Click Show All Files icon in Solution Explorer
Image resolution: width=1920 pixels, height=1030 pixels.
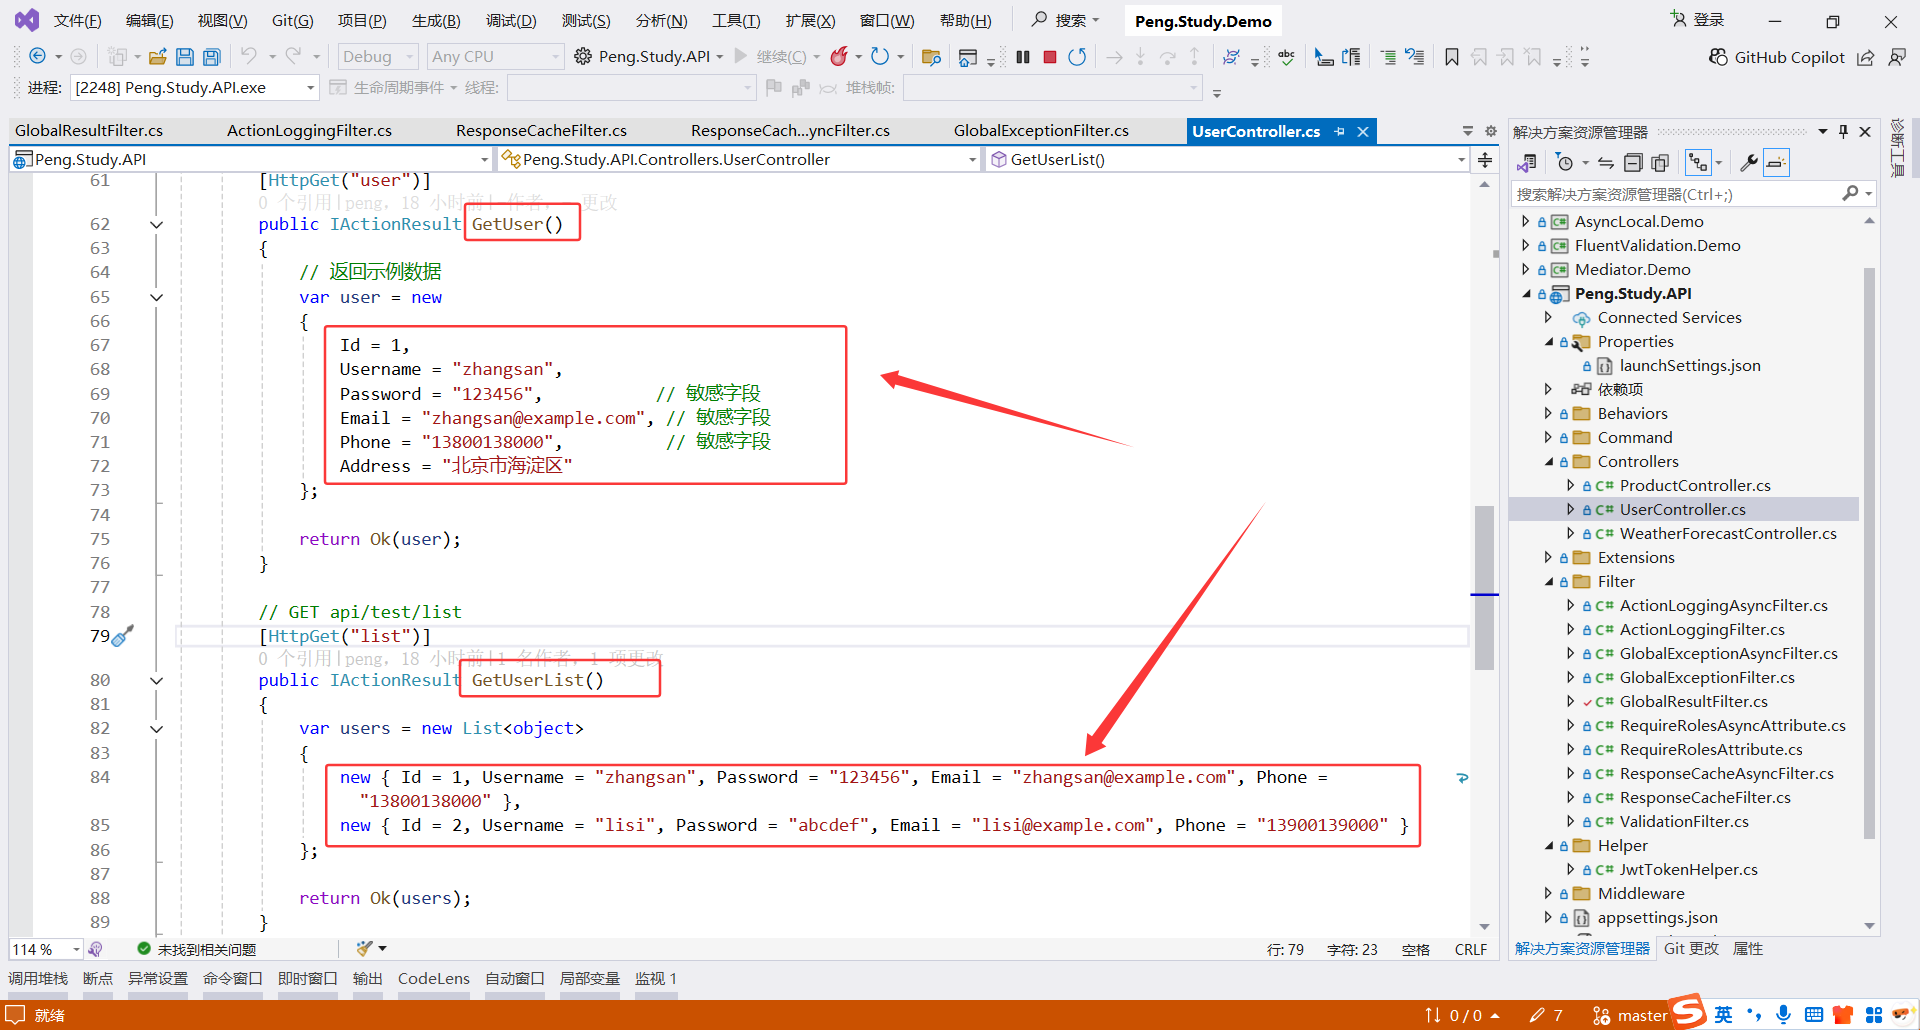(x=1660, y=163)
